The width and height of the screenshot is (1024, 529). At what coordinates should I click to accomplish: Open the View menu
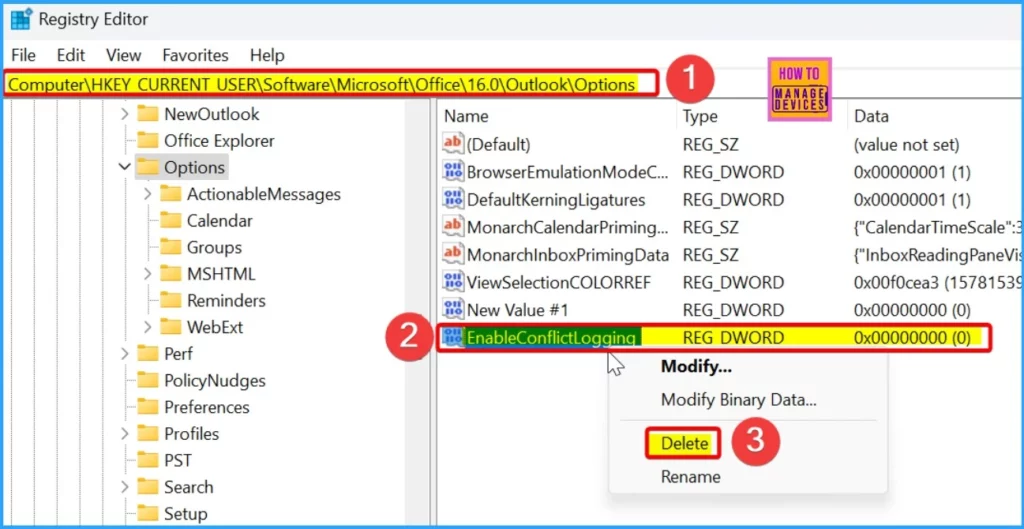click(x=123, y=55)
